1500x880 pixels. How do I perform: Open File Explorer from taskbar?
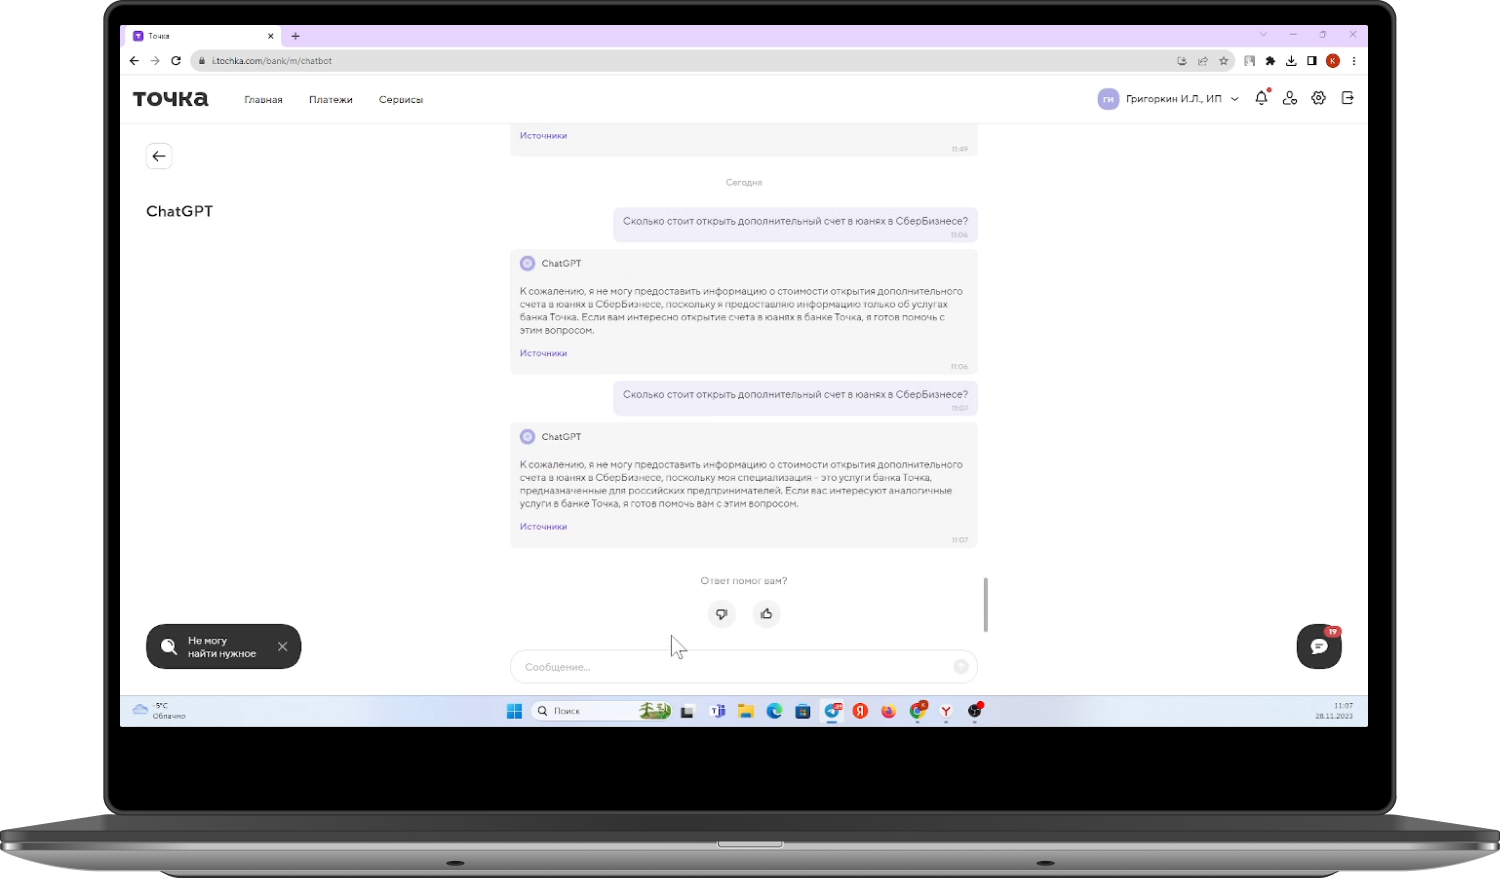pyautogui.click(x=746, y=711)
